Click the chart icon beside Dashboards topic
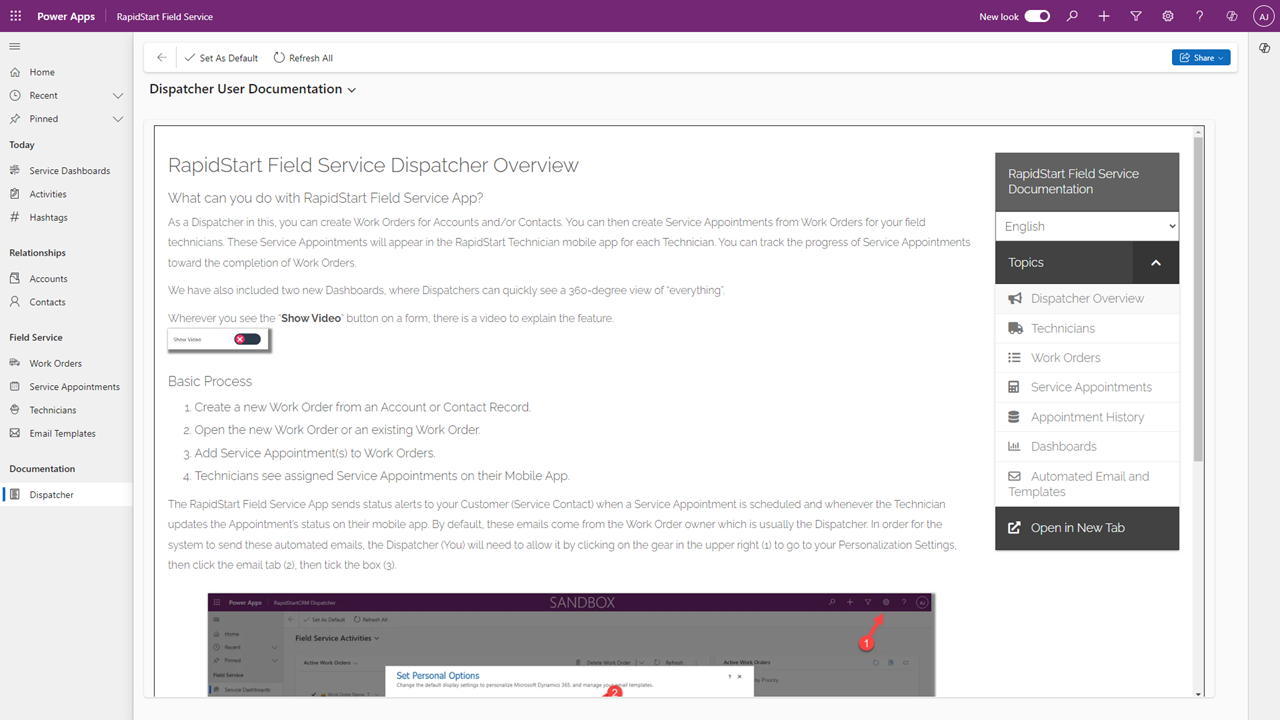The height and width of the screenshot is (720, 1280). 1014,447
